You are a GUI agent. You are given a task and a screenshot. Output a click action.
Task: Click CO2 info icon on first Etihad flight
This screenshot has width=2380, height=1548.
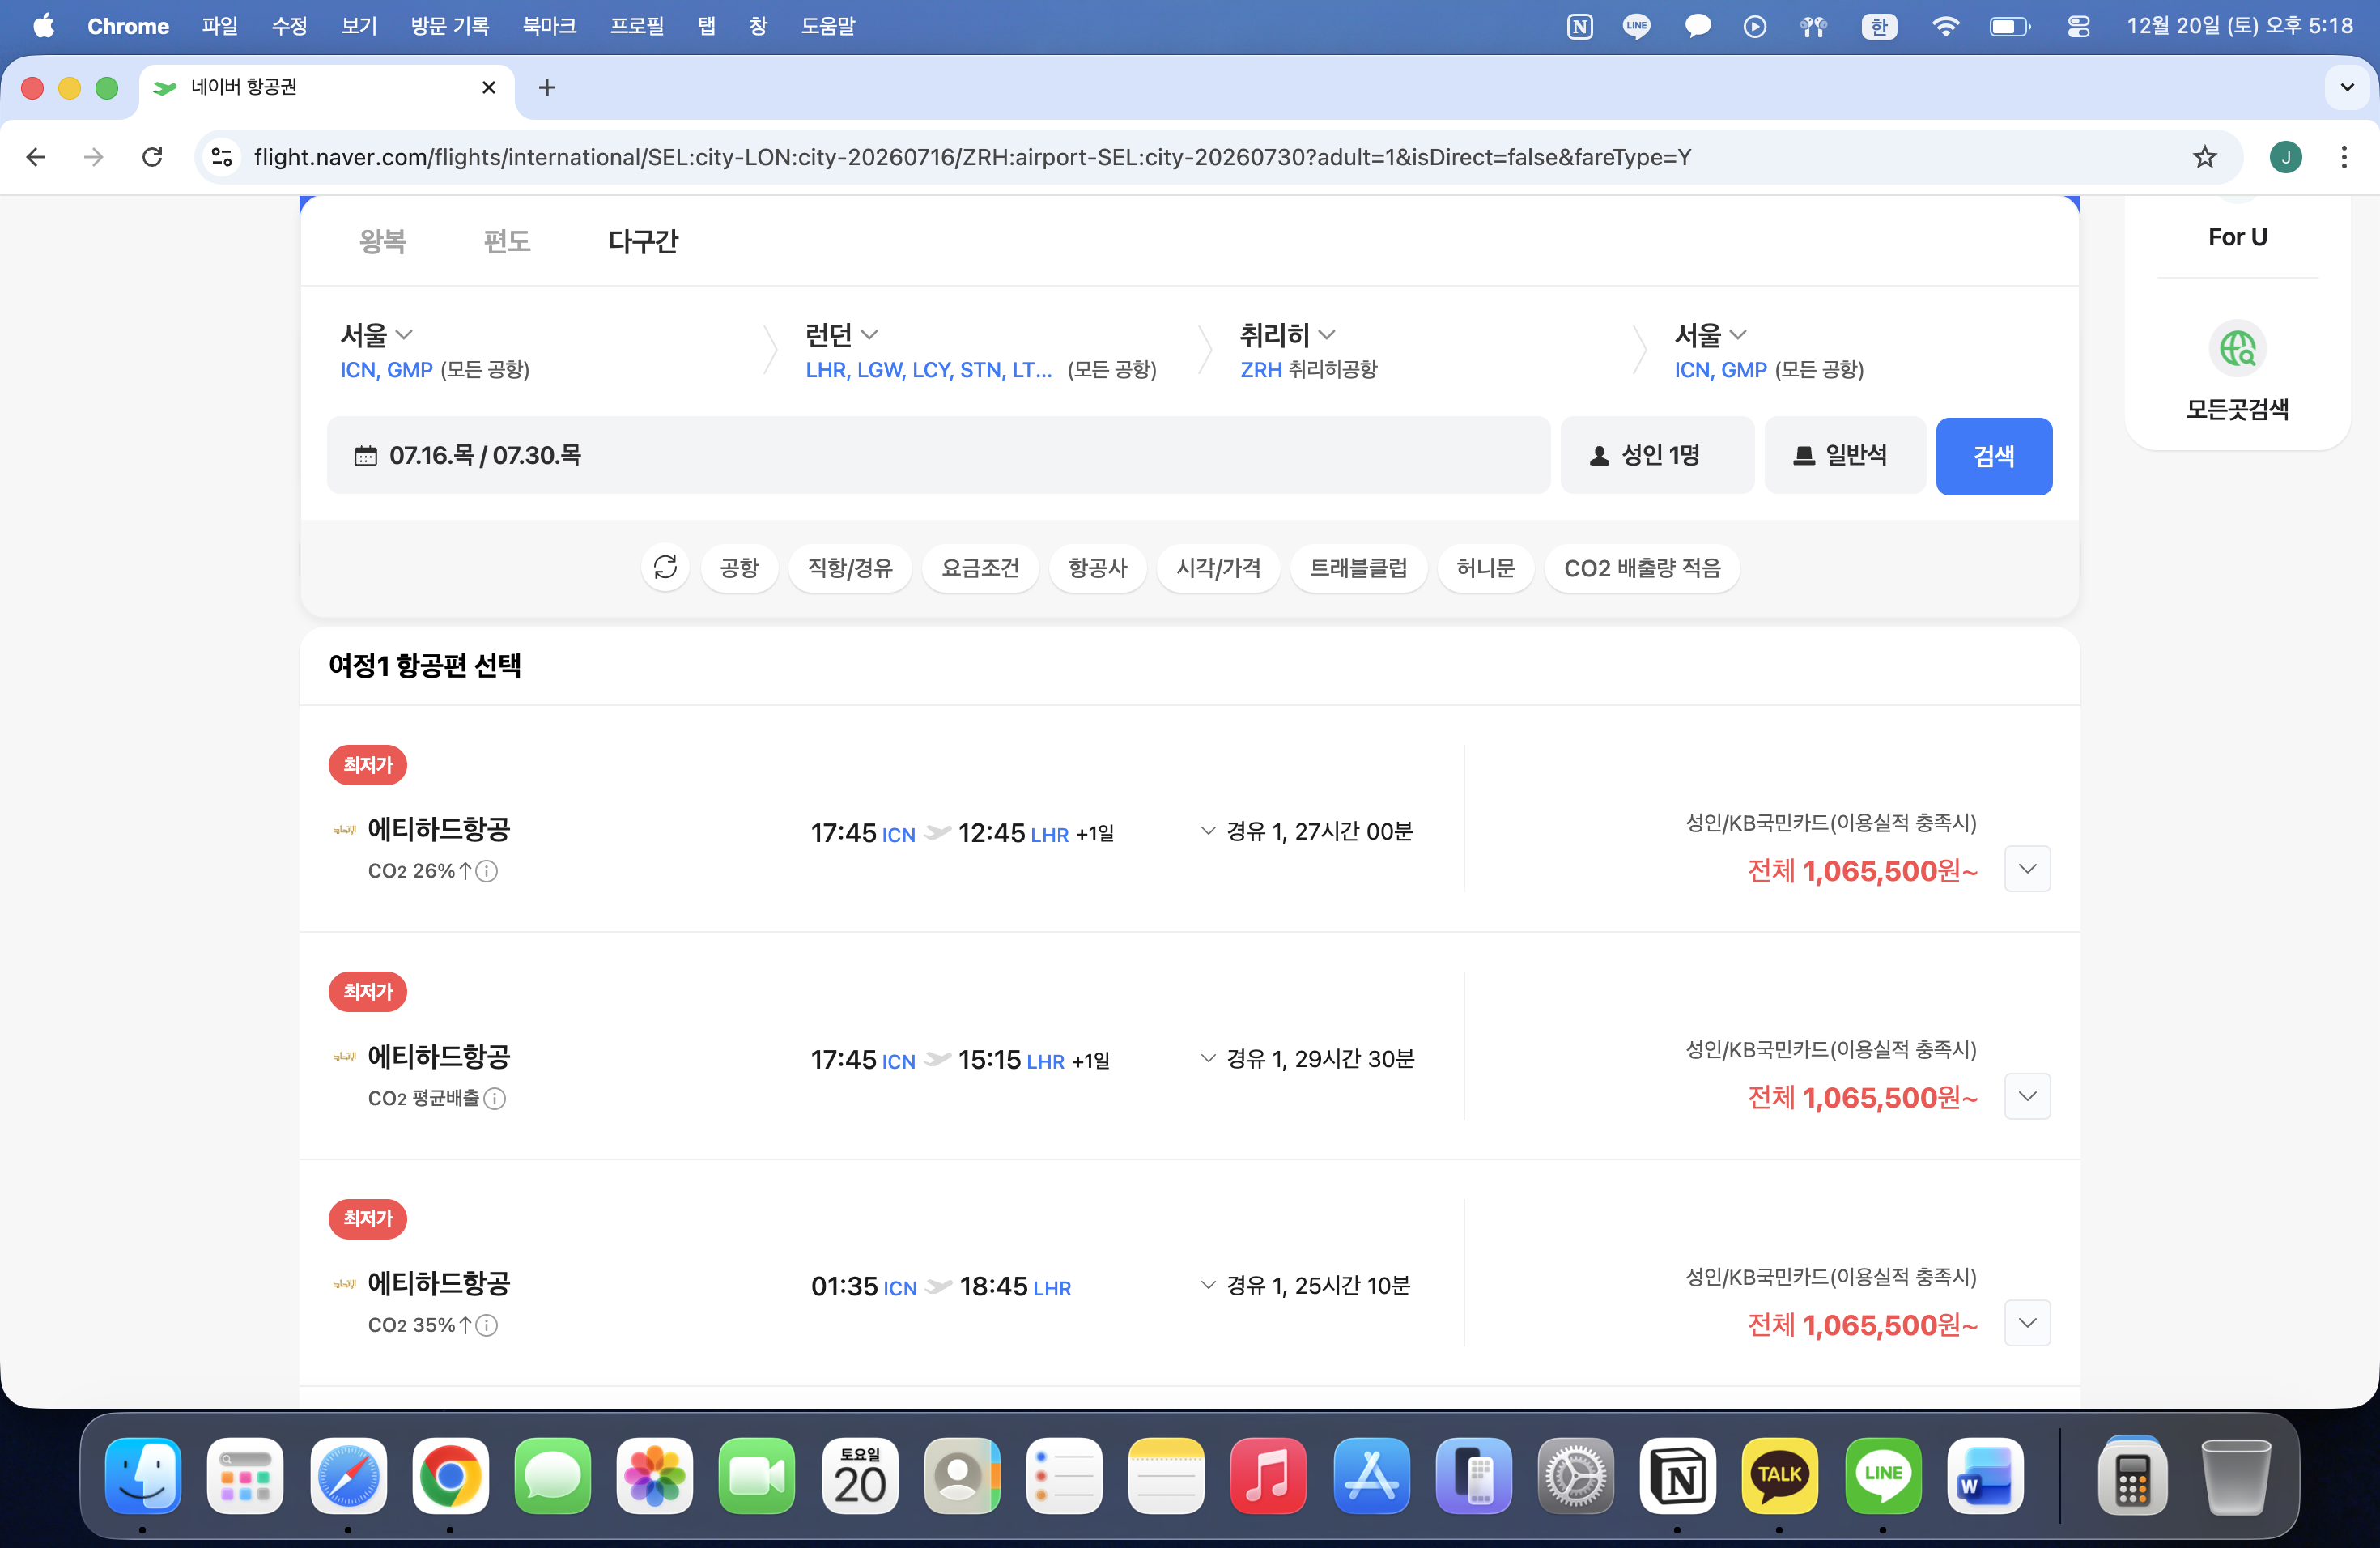(487, 871)
